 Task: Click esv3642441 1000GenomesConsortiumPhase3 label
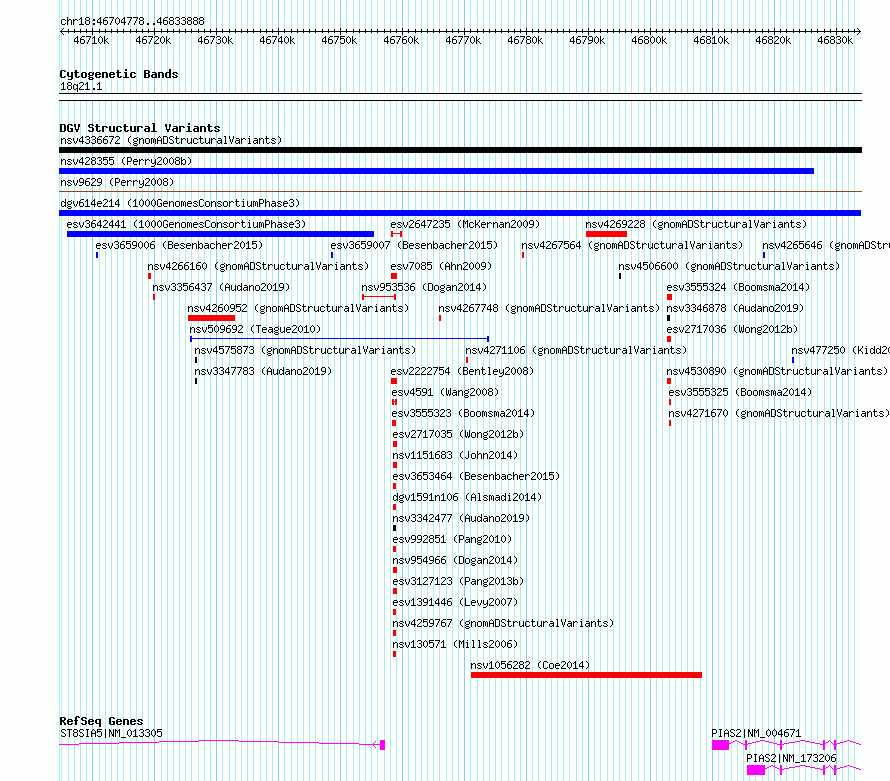(x=186, y=224)
